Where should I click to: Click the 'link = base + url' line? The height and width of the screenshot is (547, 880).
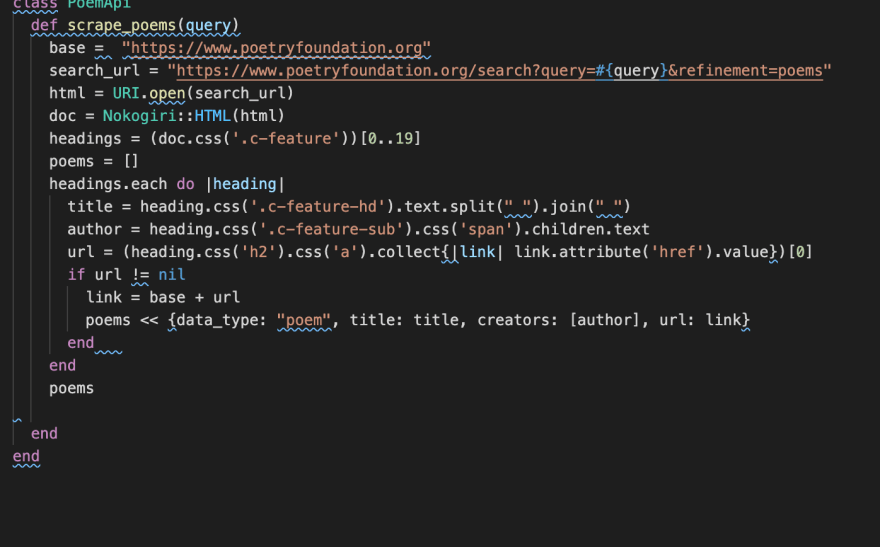[x=163, y=297]
